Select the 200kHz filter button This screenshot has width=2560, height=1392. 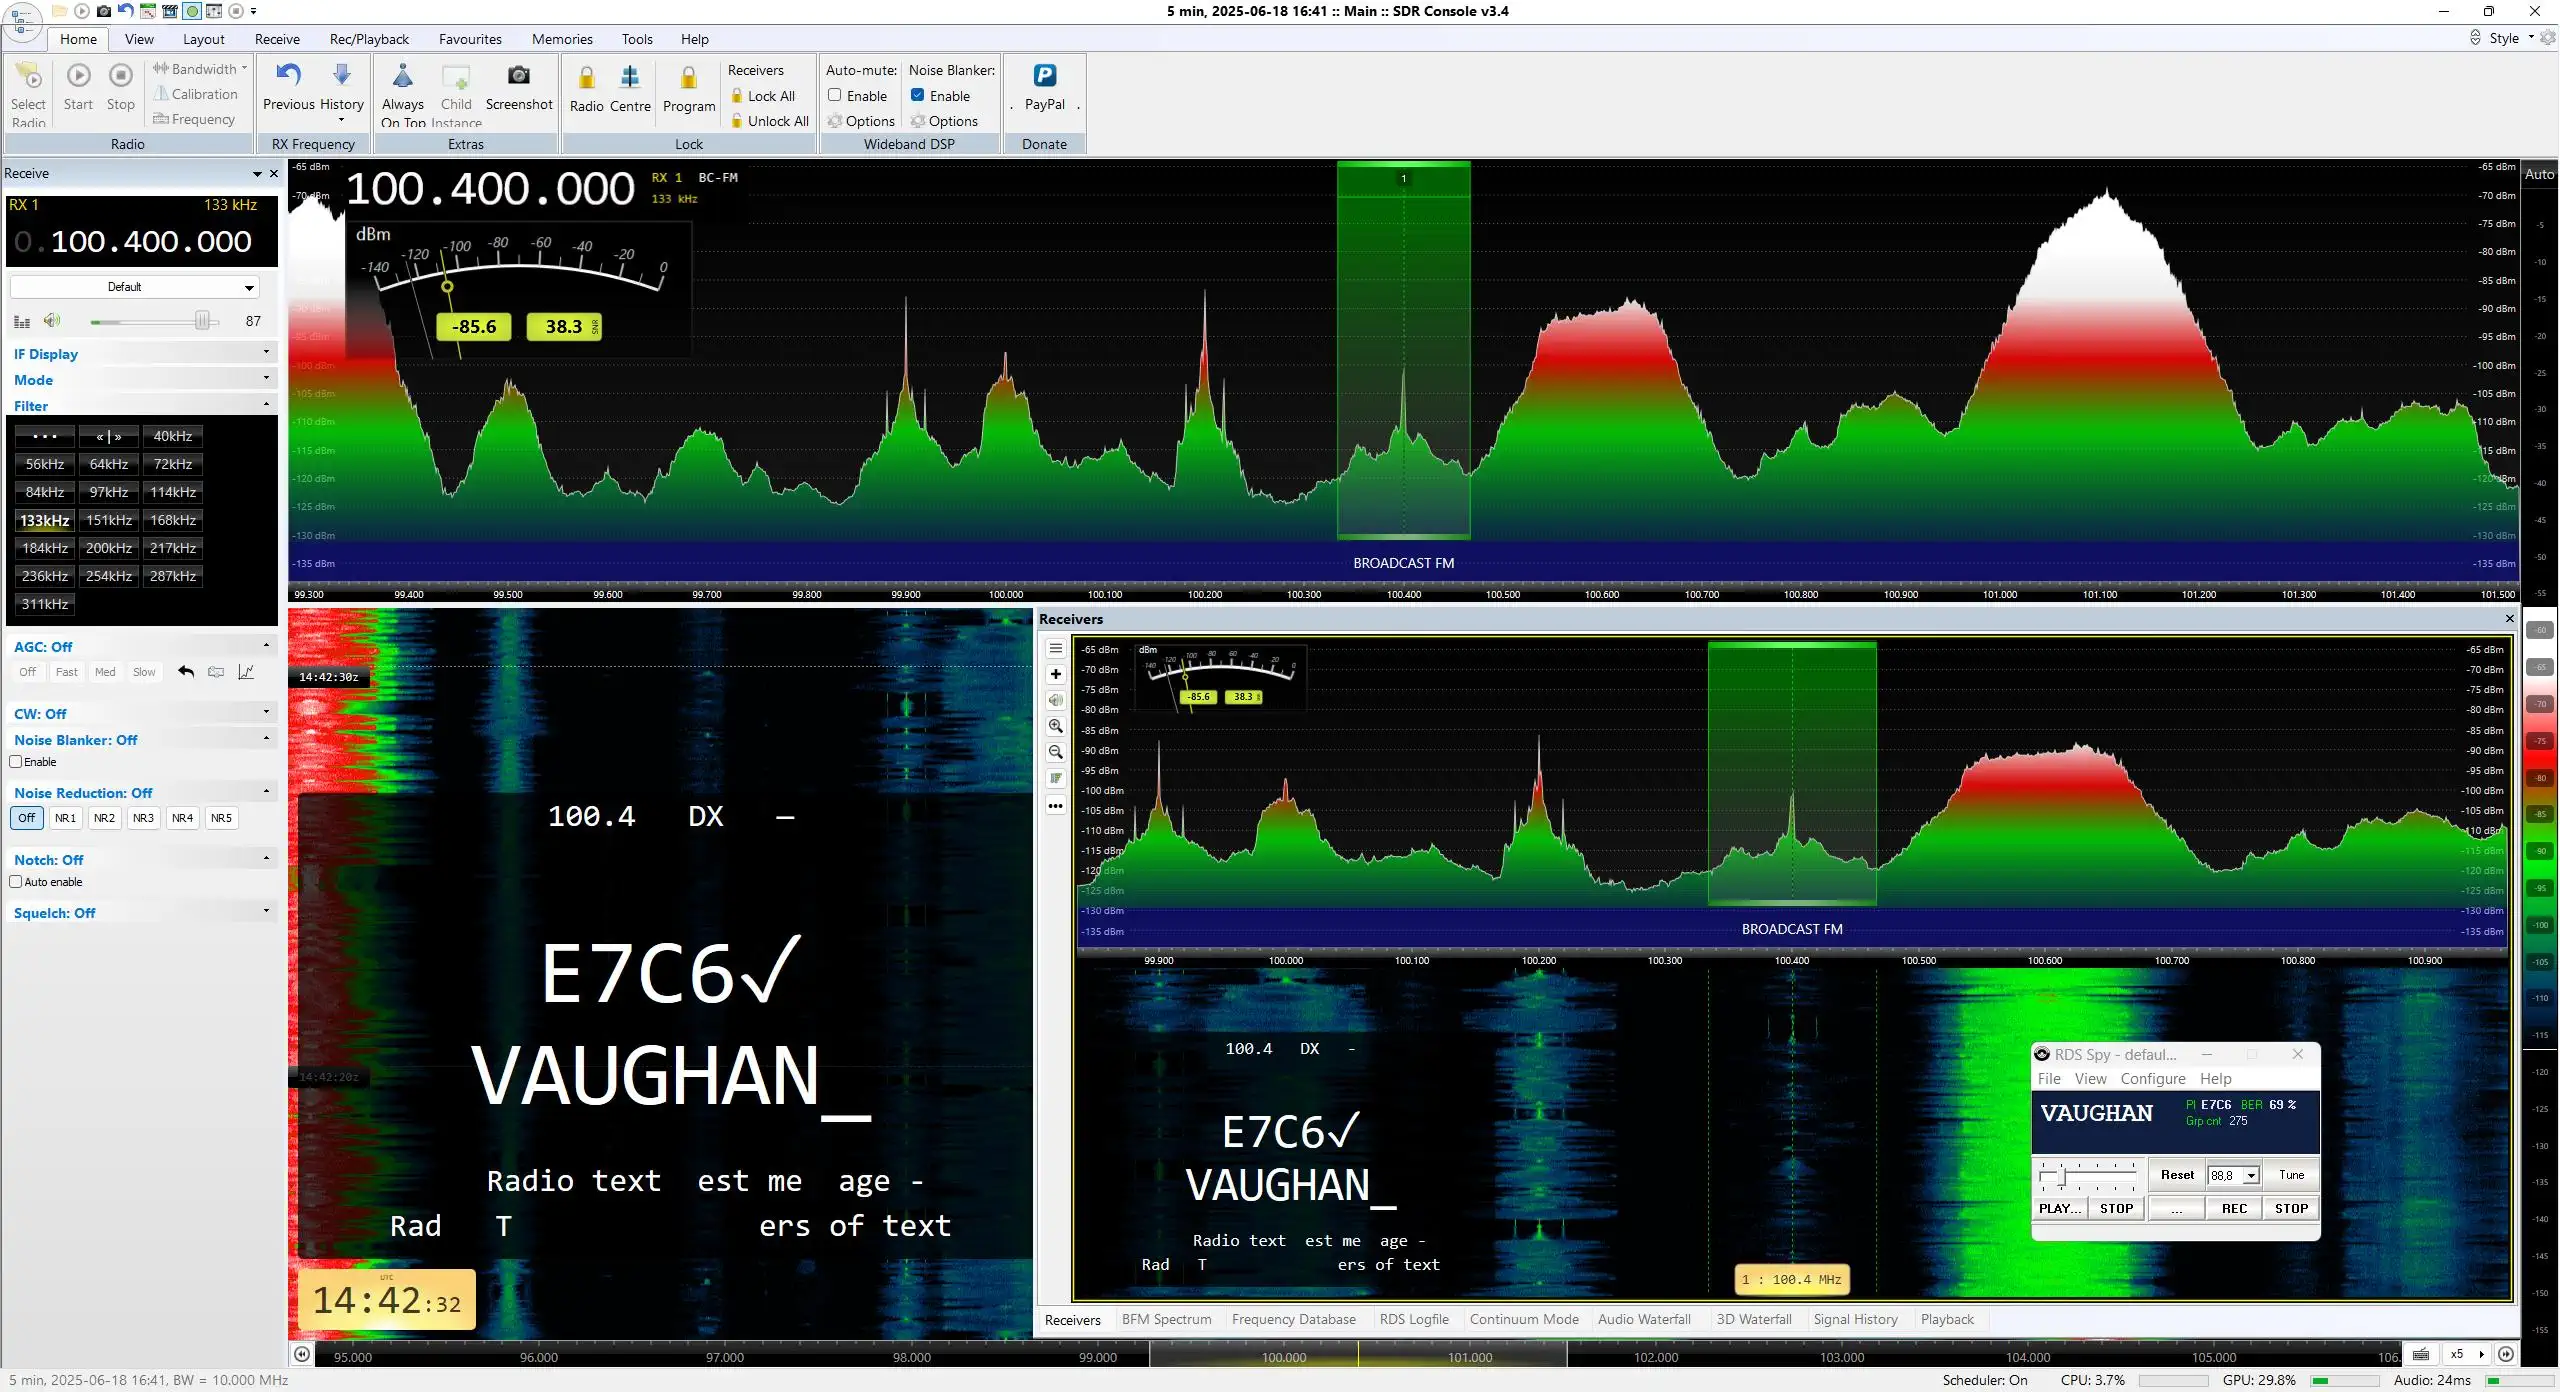[x=109, y=548]
